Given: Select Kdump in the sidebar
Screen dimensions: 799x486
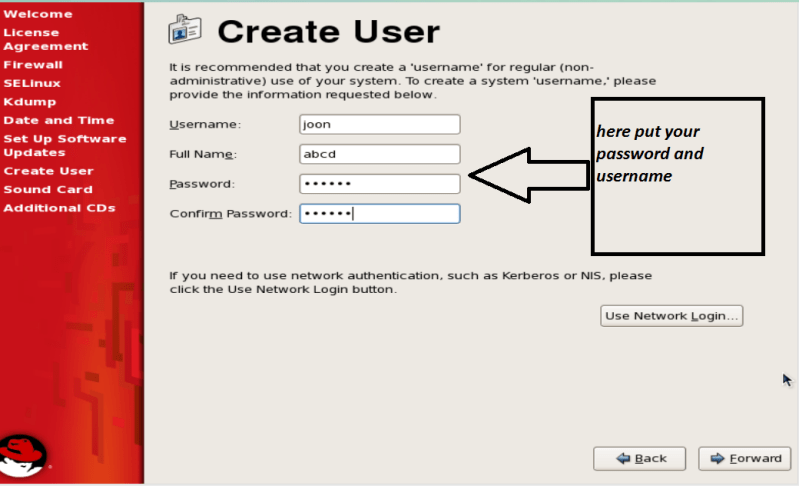Looking at the screenshot, I should pos(30,102).
